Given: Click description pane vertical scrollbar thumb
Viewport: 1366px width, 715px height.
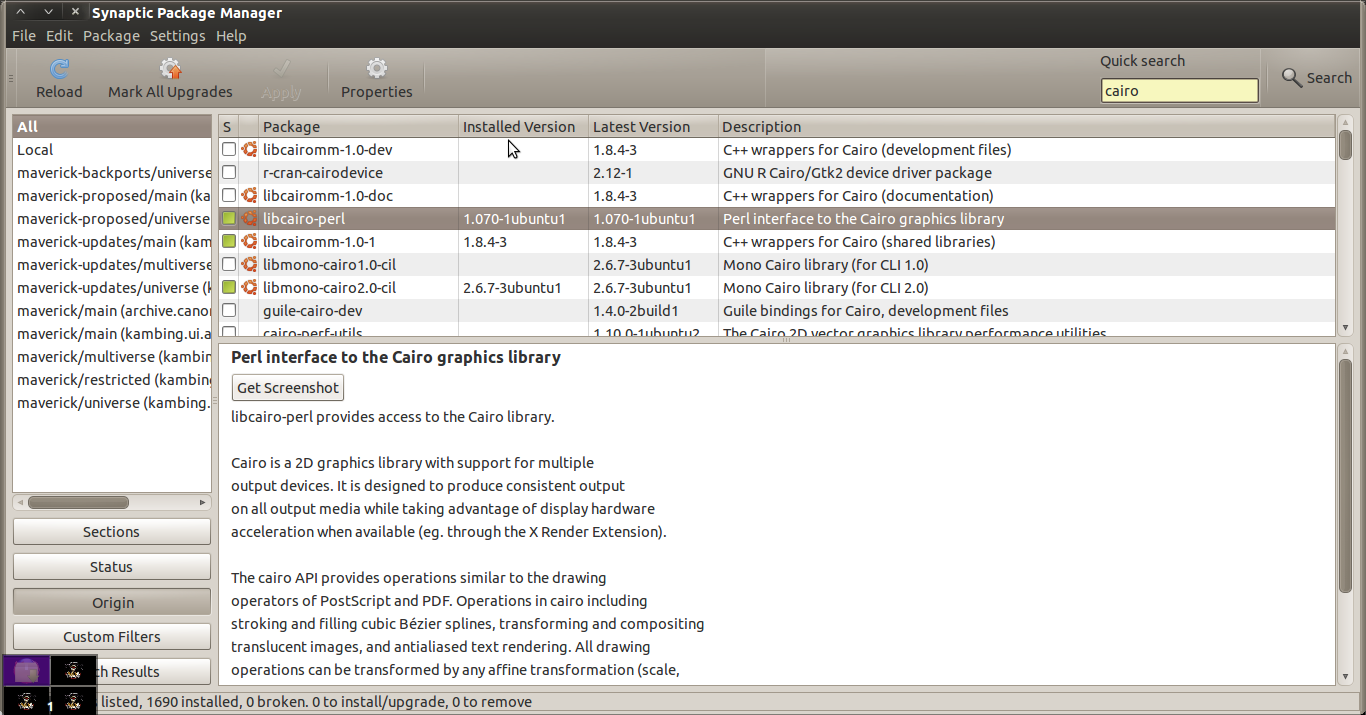Looking at the screenshot, I should click(1345, 475).
